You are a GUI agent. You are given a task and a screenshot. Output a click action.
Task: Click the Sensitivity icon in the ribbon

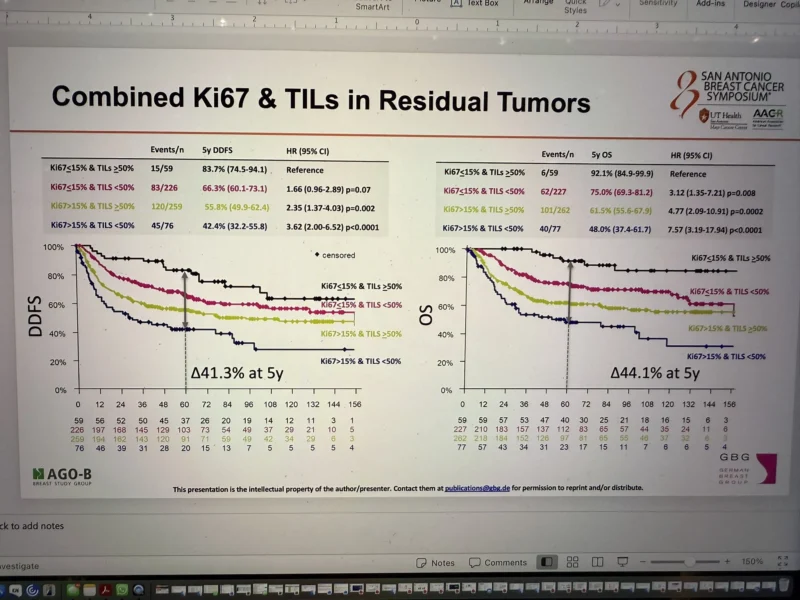(x=659, y=5)
